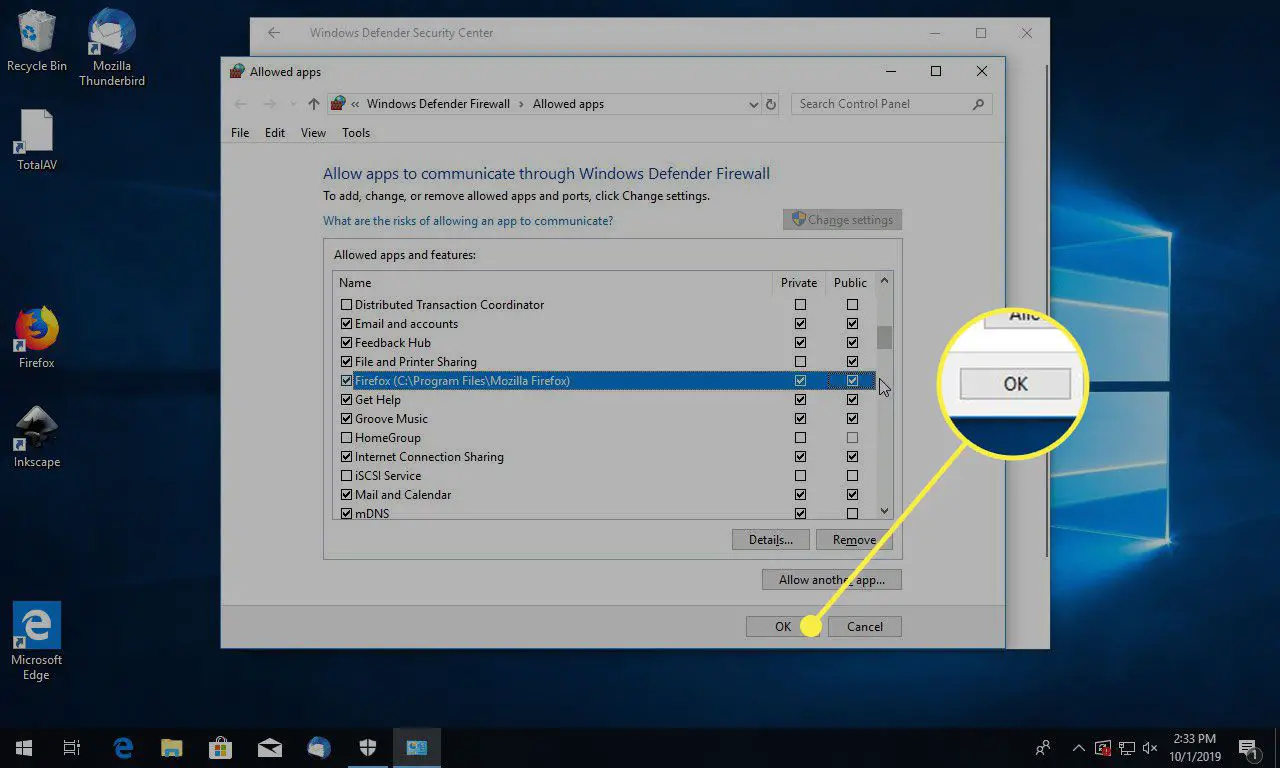Open File Explorer from the taskbar

pos(172,747)
